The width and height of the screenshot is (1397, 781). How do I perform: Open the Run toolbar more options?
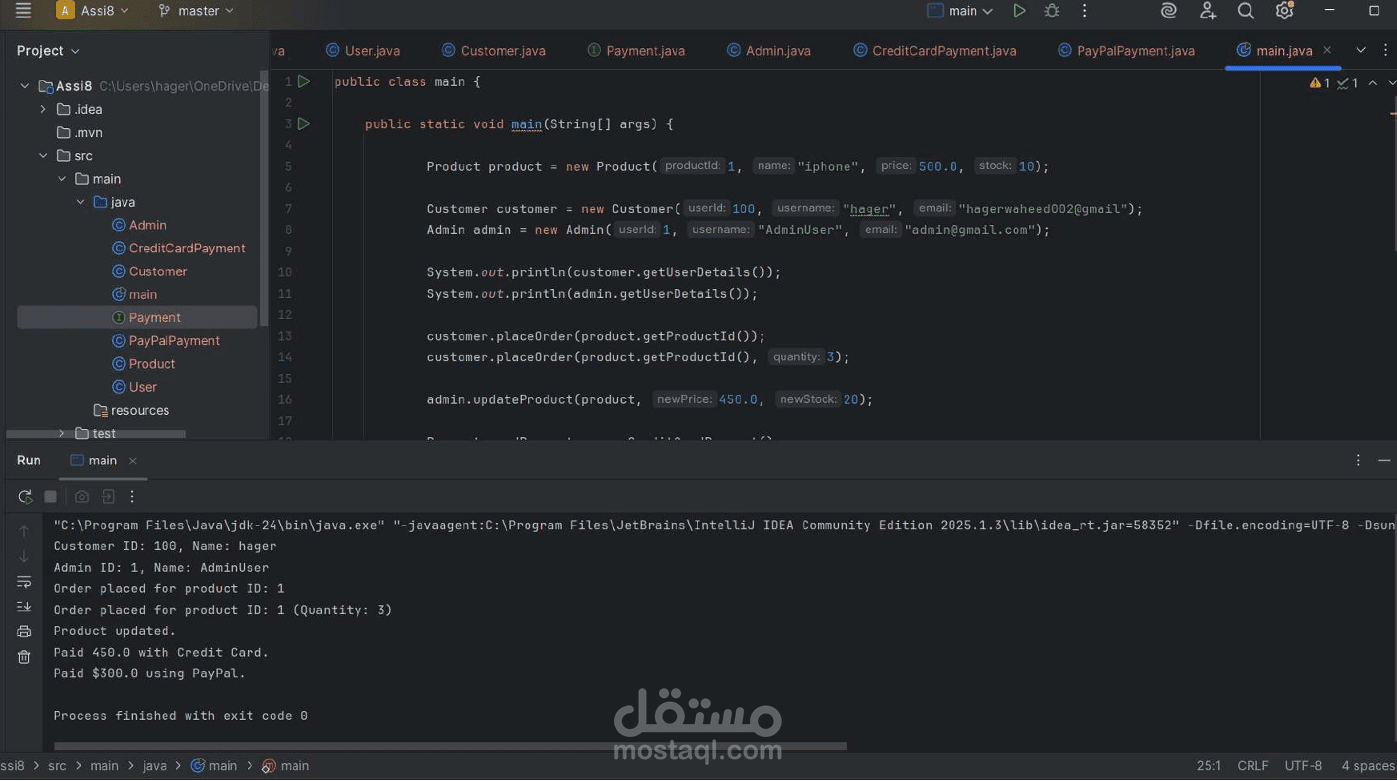click(132, 496)
